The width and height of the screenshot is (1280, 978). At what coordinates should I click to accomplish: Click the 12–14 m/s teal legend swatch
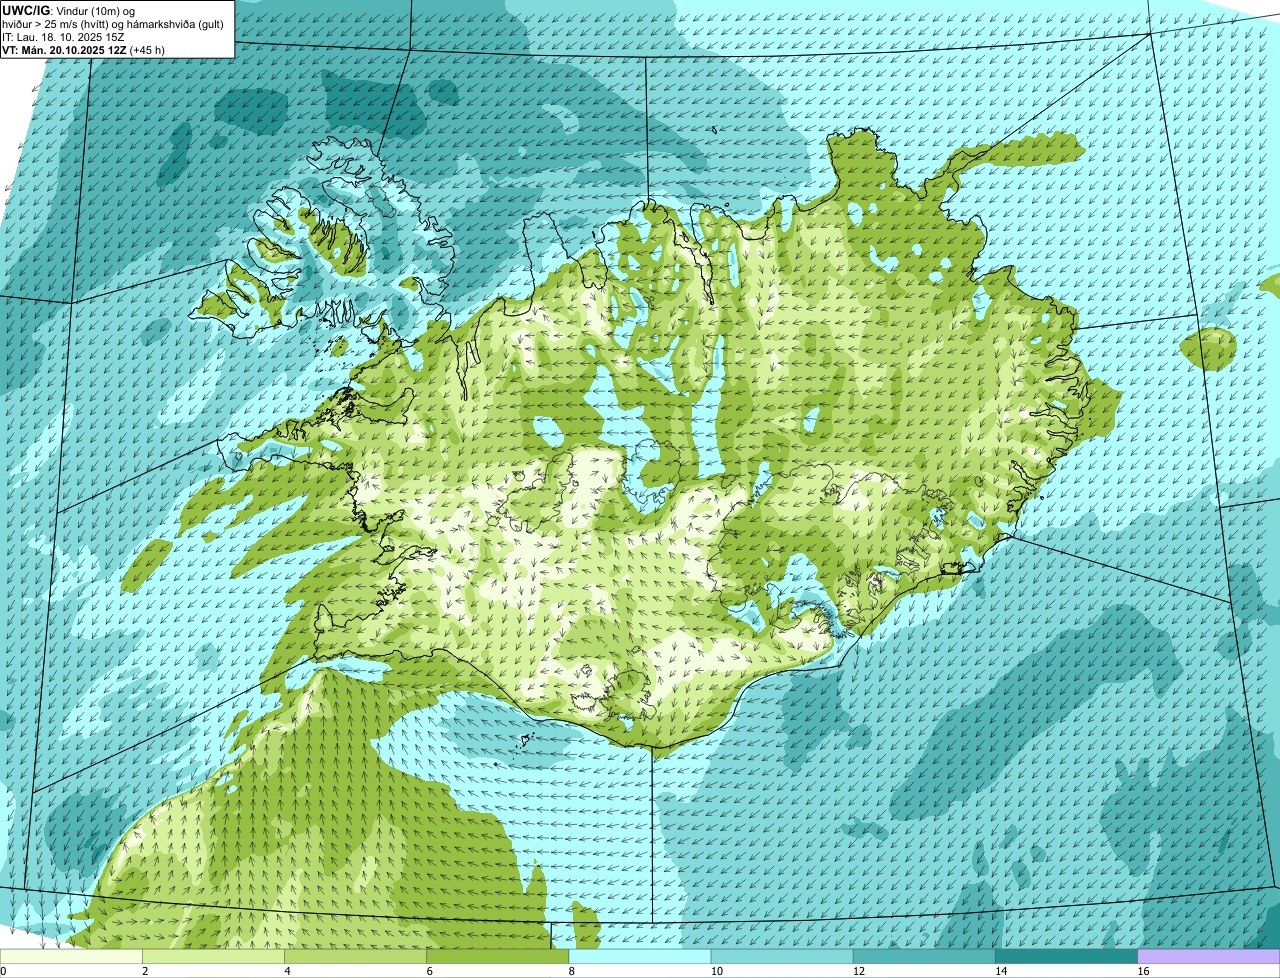pyautogui.click(x=924, y=956)
